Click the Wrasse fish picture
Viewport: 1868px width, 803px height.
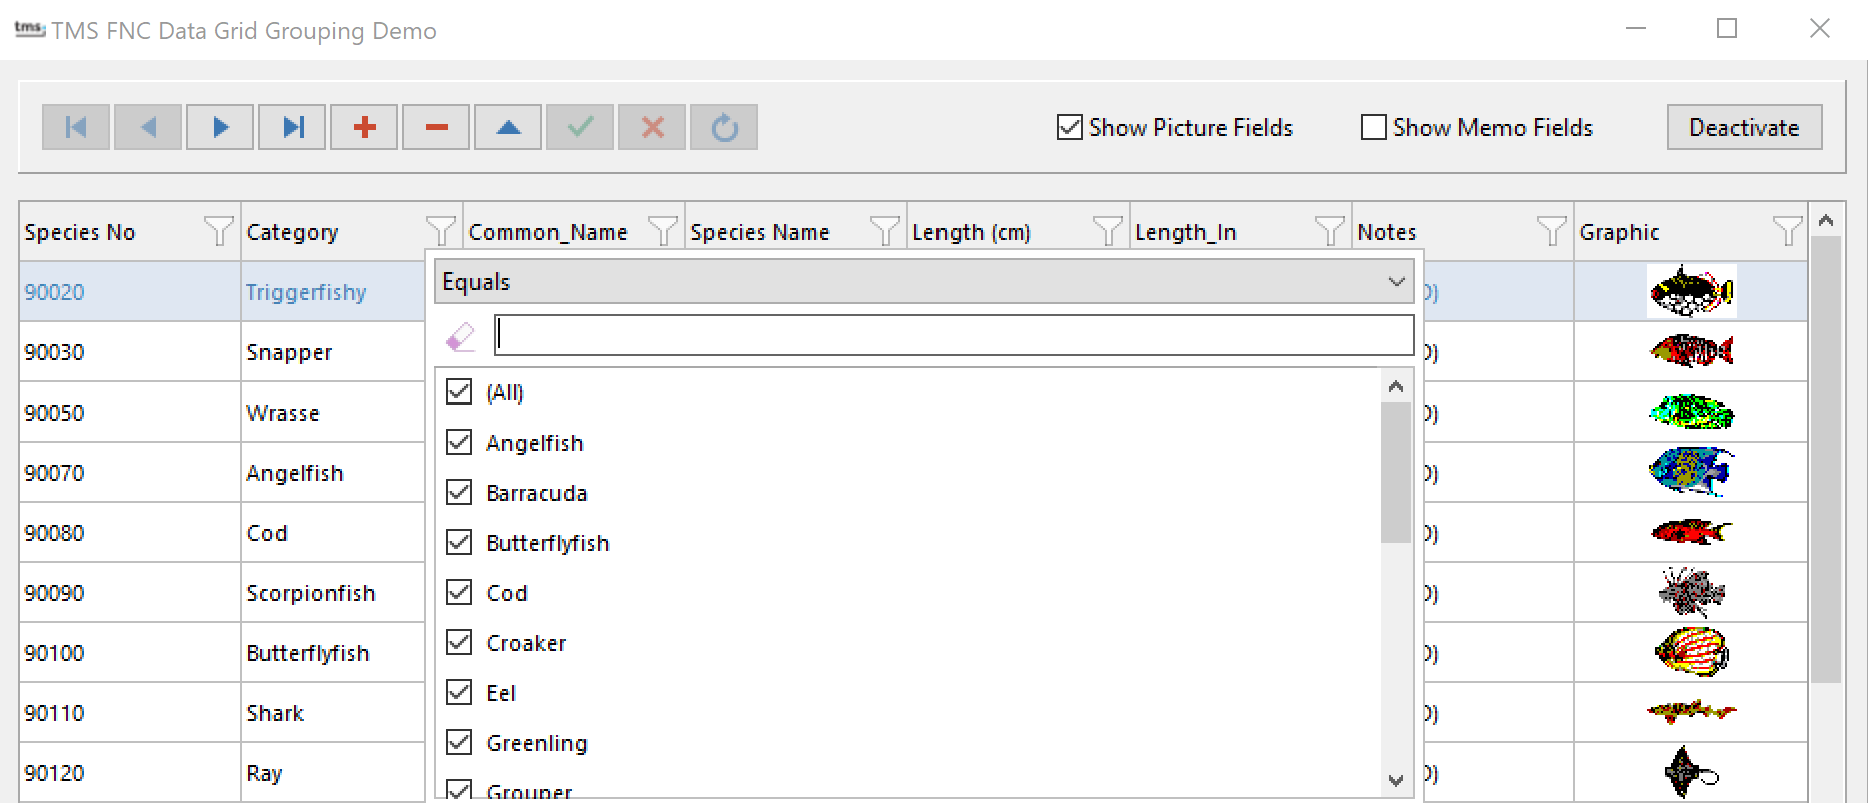(1691, 411)
